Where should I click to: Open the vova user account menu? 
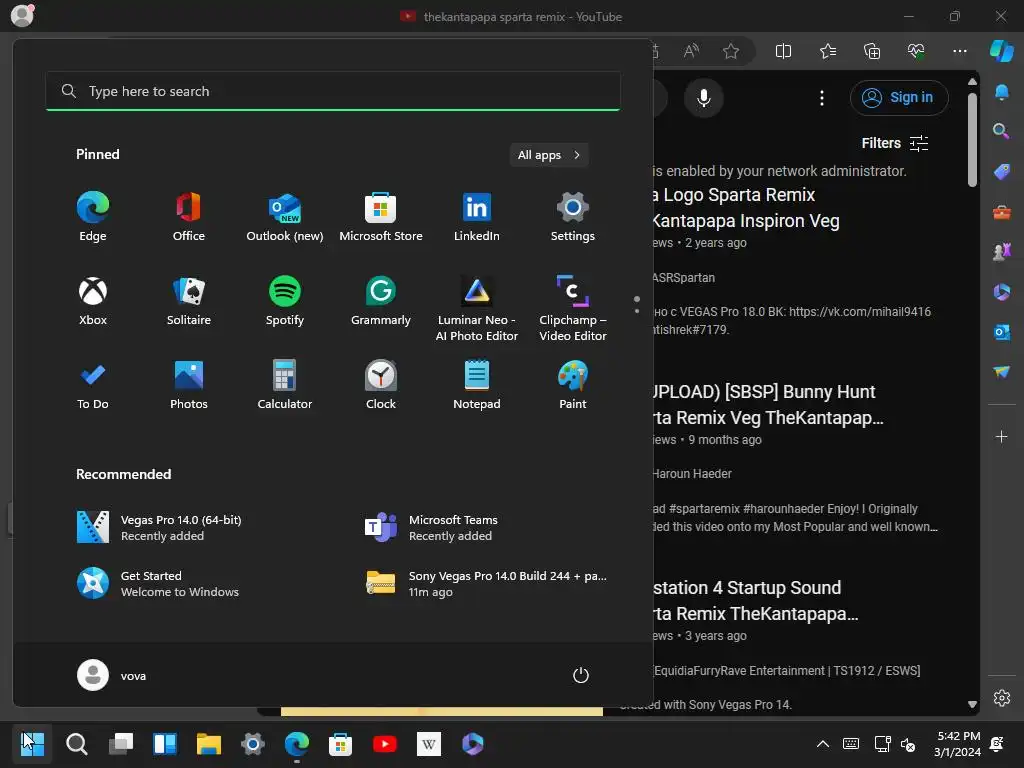112,675
